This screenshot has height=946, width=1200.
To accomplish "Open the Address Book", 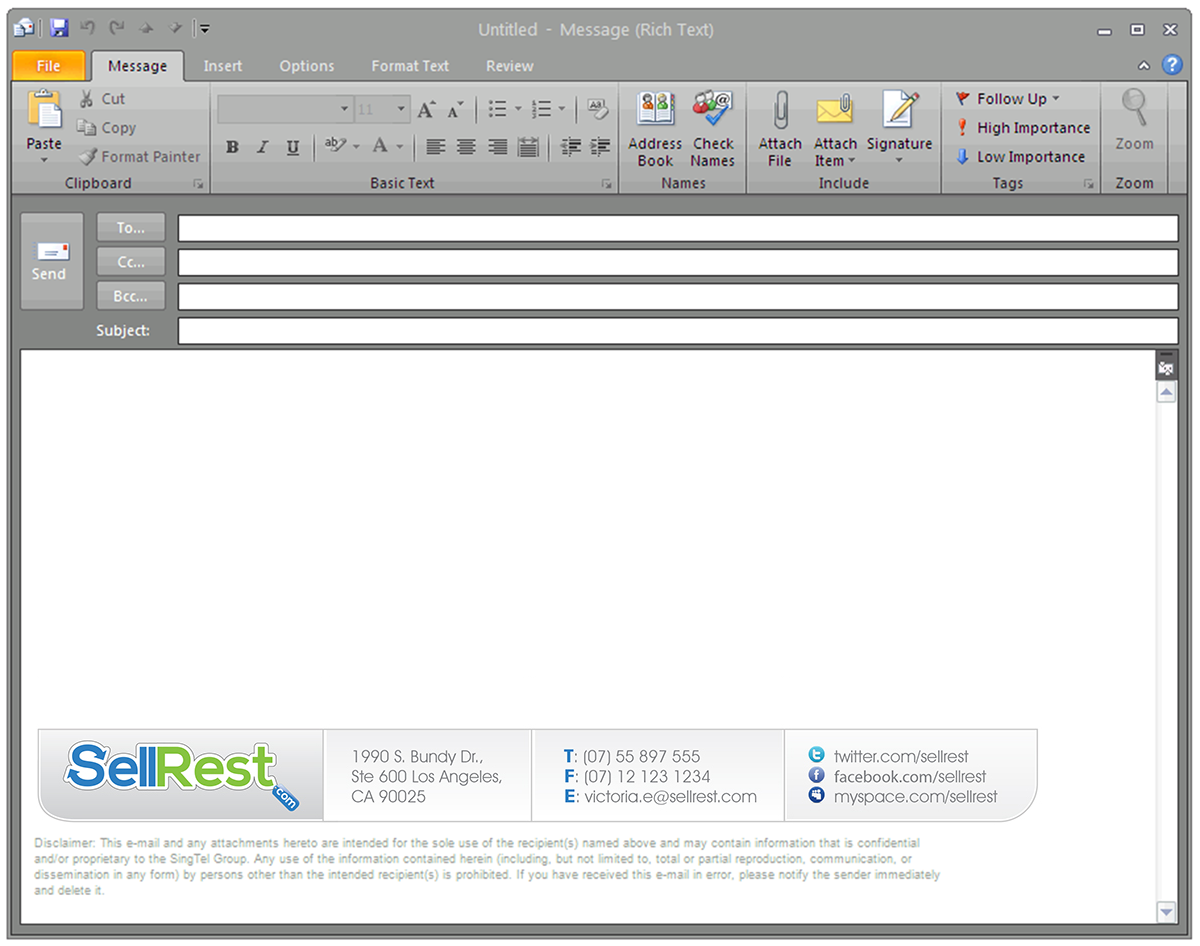I will click(655, 110).
